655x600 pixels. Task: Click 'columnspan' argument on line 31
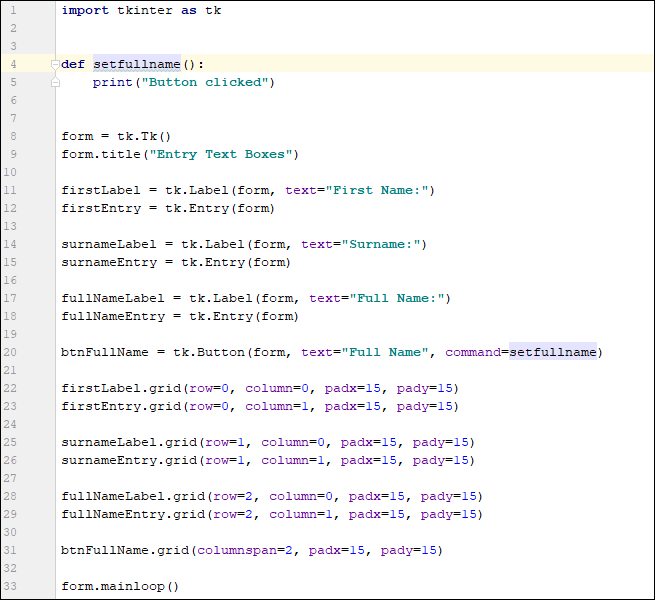tap(237, 550)
